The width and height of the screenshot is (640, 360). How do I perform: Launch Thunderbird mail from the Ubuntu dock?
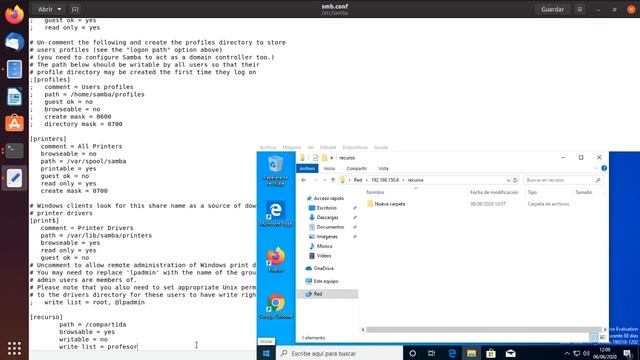(x=14, y=42)
